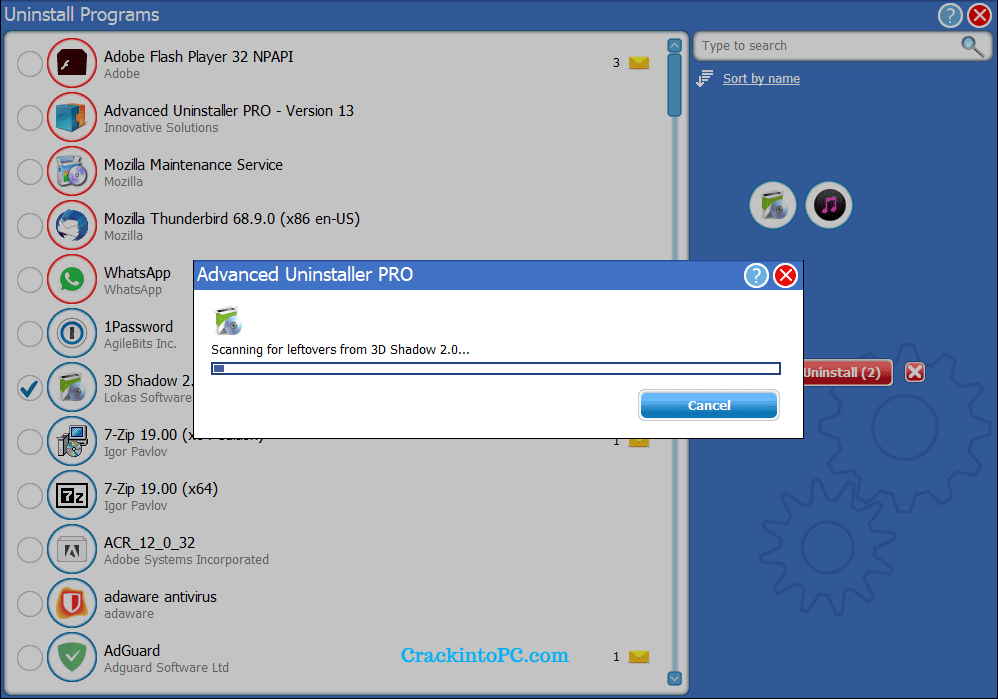Select the 7-Zip 19.00 (x64) checkbox

pos(30,495)
